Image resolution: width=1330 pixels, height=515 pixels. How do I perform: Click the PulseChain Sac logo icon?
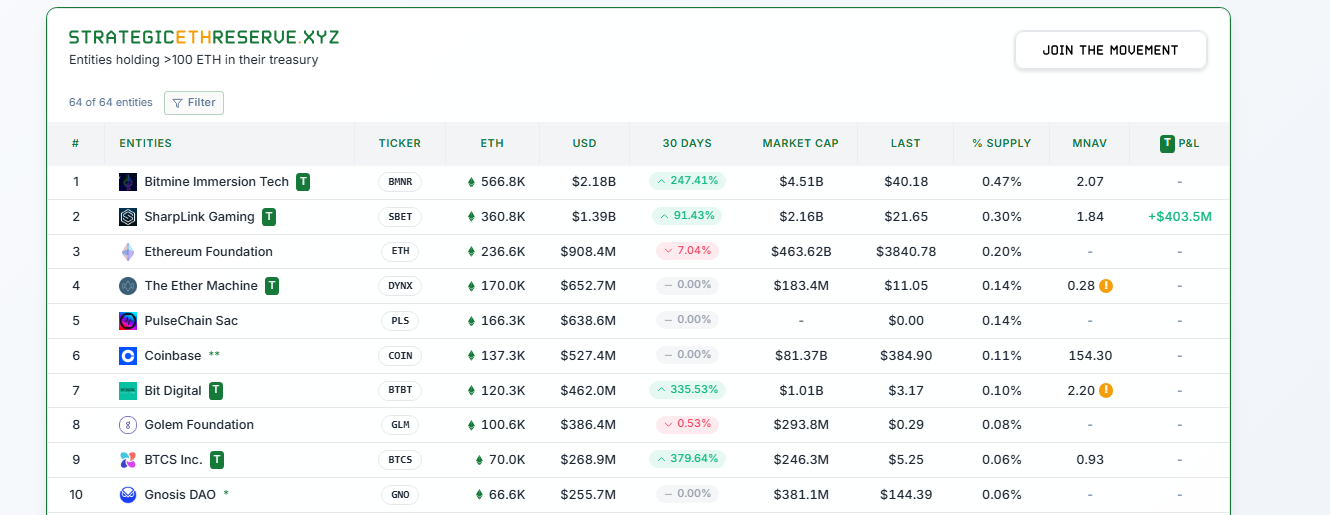tap(128, 321)
